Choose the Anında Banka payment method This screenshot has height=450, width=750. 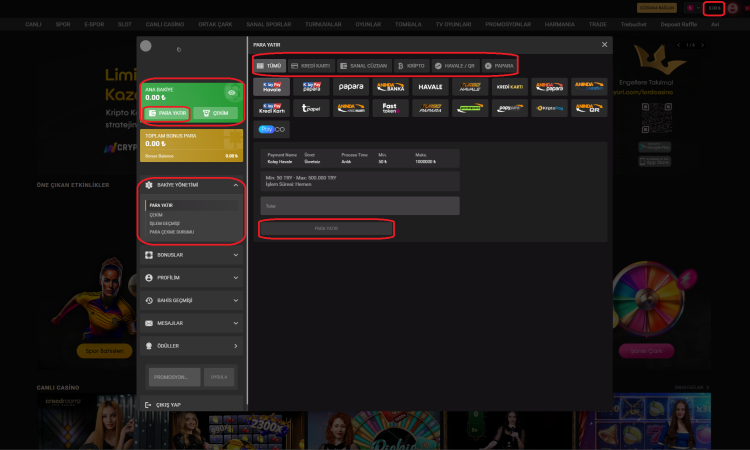coord(390,87)
